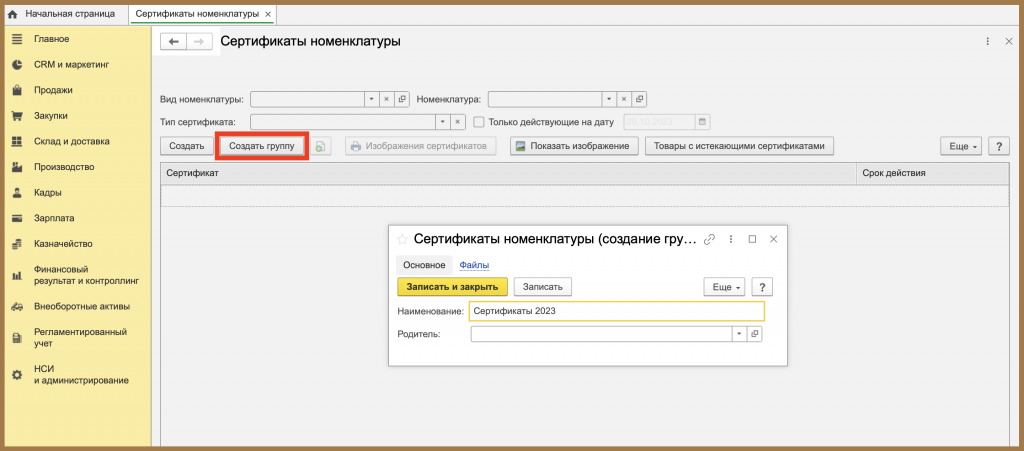
Task: Open help with the dialog question mark
Action: pyautogui.click(x=762, y=287)
